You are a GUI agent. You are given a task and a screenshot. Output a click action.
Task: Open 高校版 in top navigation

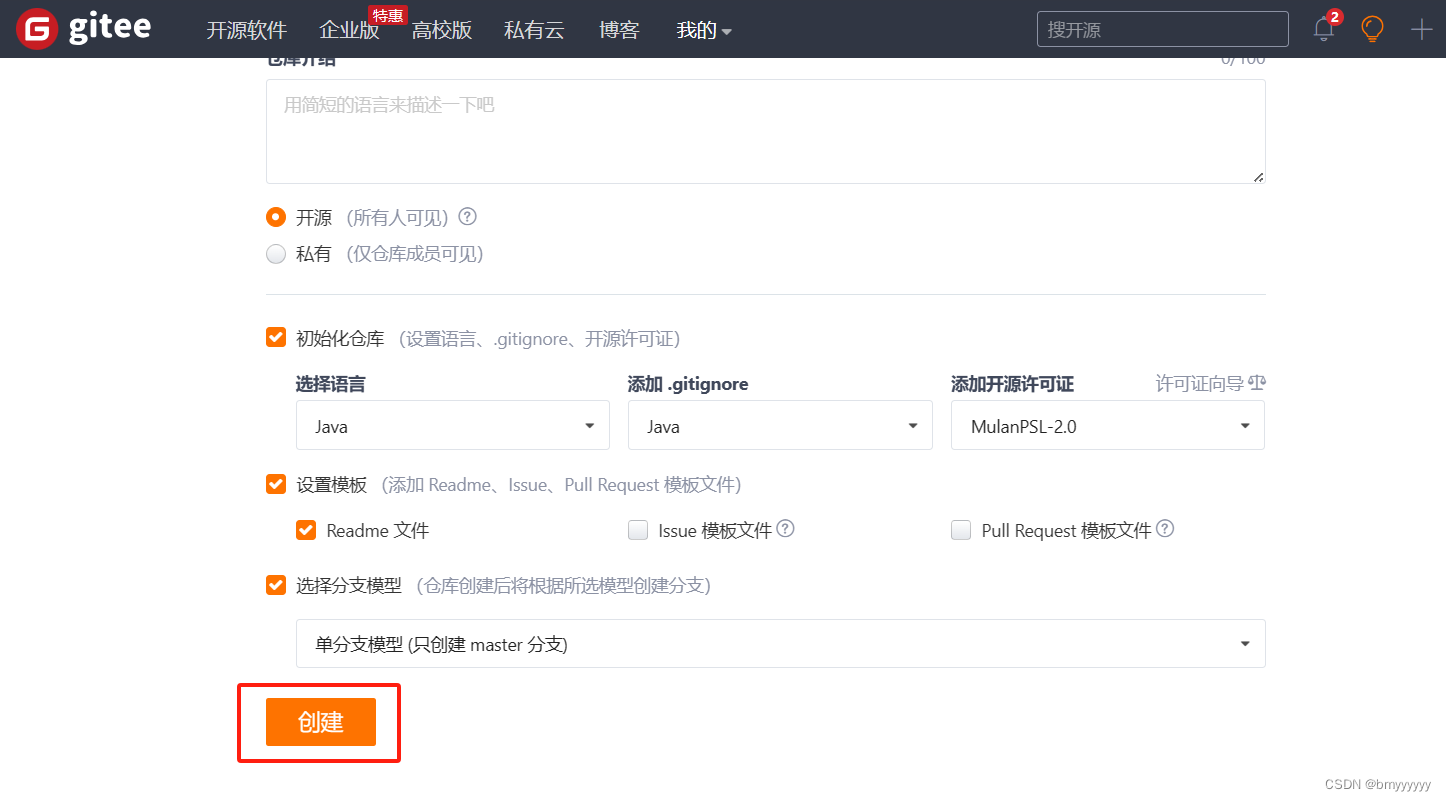coord(442,30)
